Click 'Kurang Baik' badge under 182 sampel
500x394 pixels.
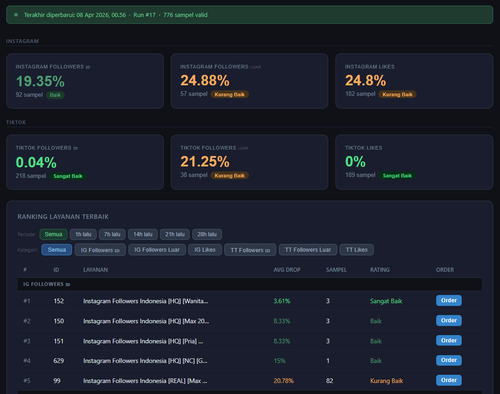click(x=397, y=94)
